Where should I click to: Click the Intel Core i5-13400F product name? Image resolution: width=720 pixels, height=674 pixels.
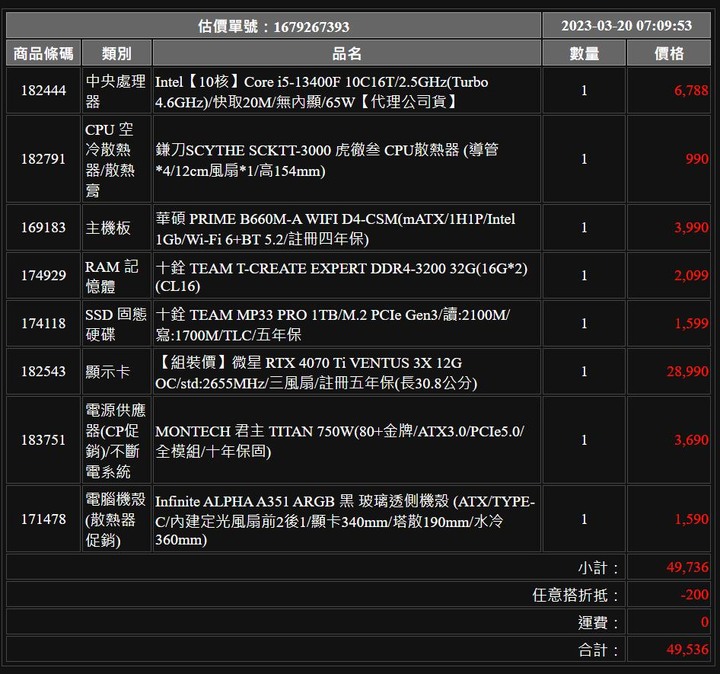321,91
